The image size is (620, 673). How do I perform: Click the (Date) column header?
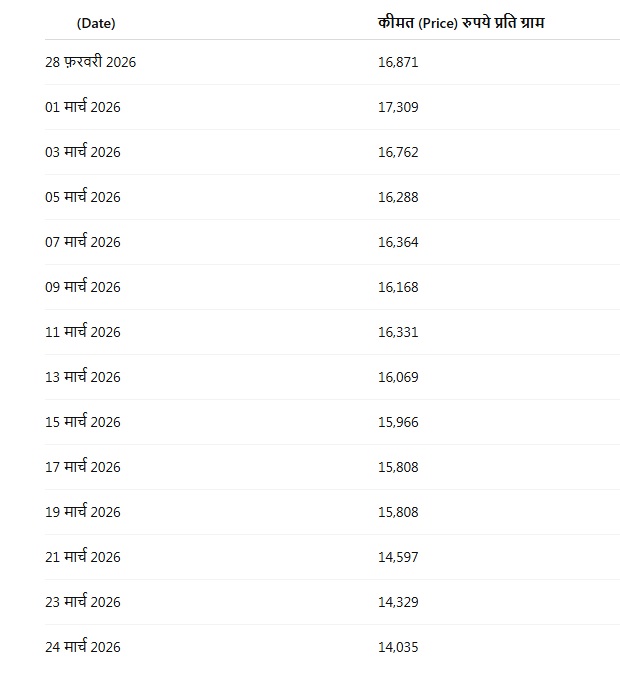[x=96, y=23]
